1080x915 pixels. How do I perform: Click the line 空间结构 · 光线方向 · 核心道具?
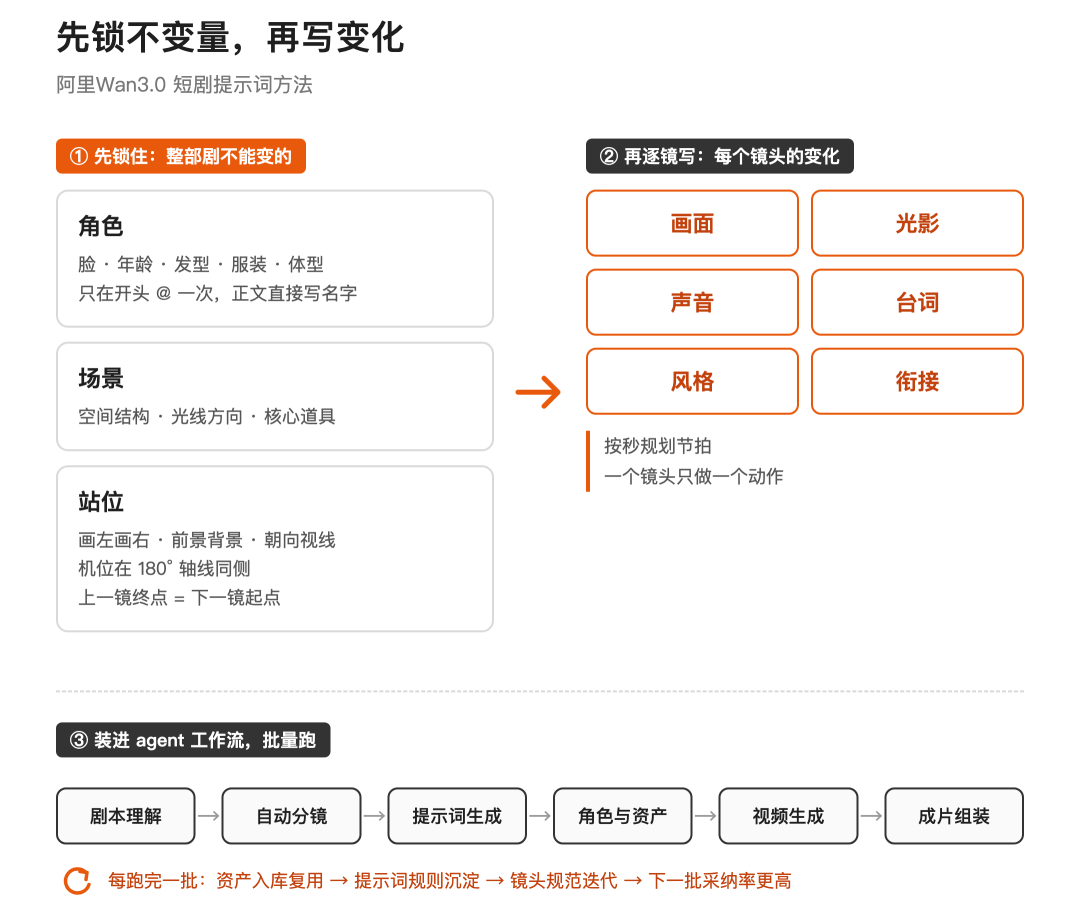click(x=207, y=416)
